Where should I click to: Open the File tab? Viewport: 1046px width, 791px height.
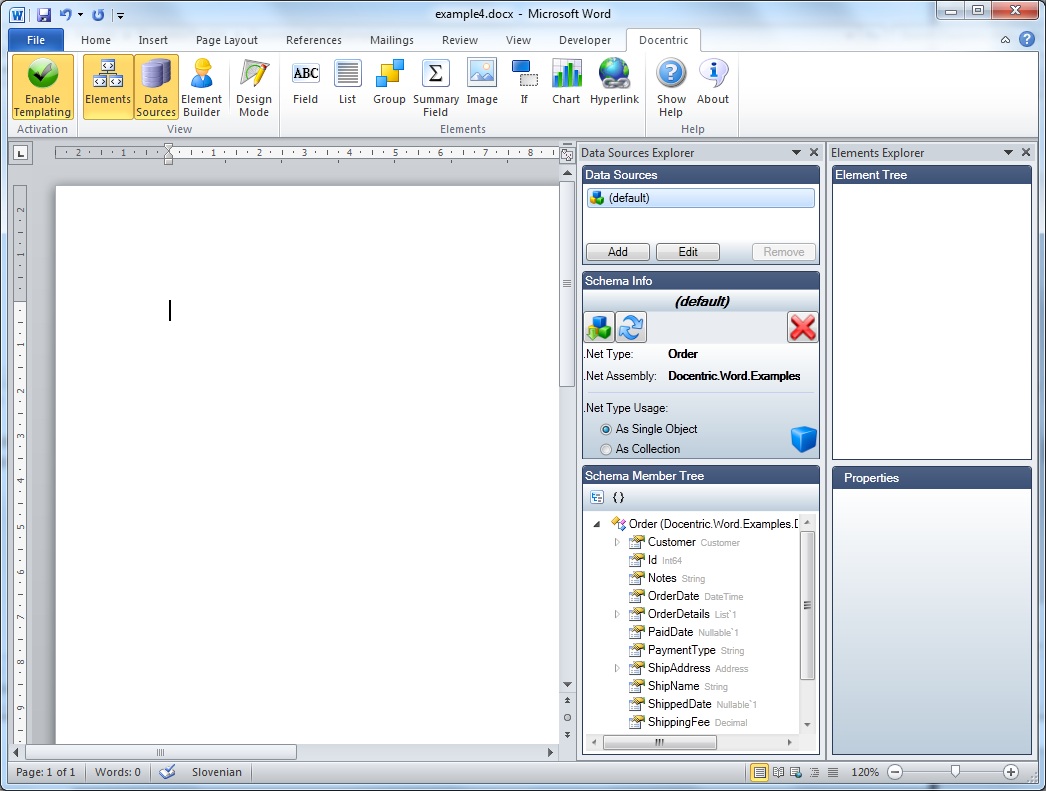click(x=36, y=40)
